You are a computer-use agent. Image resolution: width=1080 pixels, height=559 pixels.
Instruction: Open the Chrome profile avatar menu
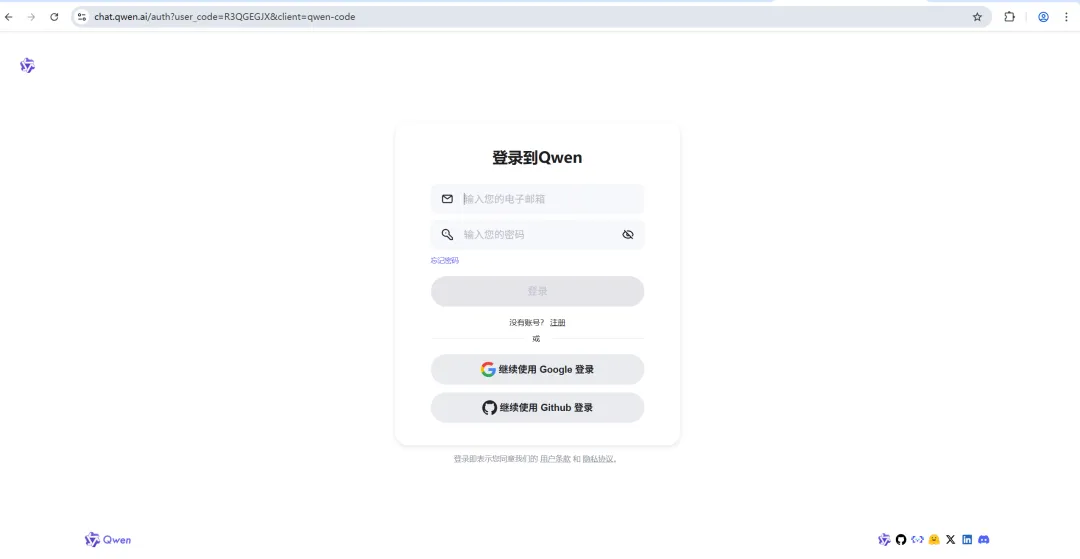coord(1043,17)
